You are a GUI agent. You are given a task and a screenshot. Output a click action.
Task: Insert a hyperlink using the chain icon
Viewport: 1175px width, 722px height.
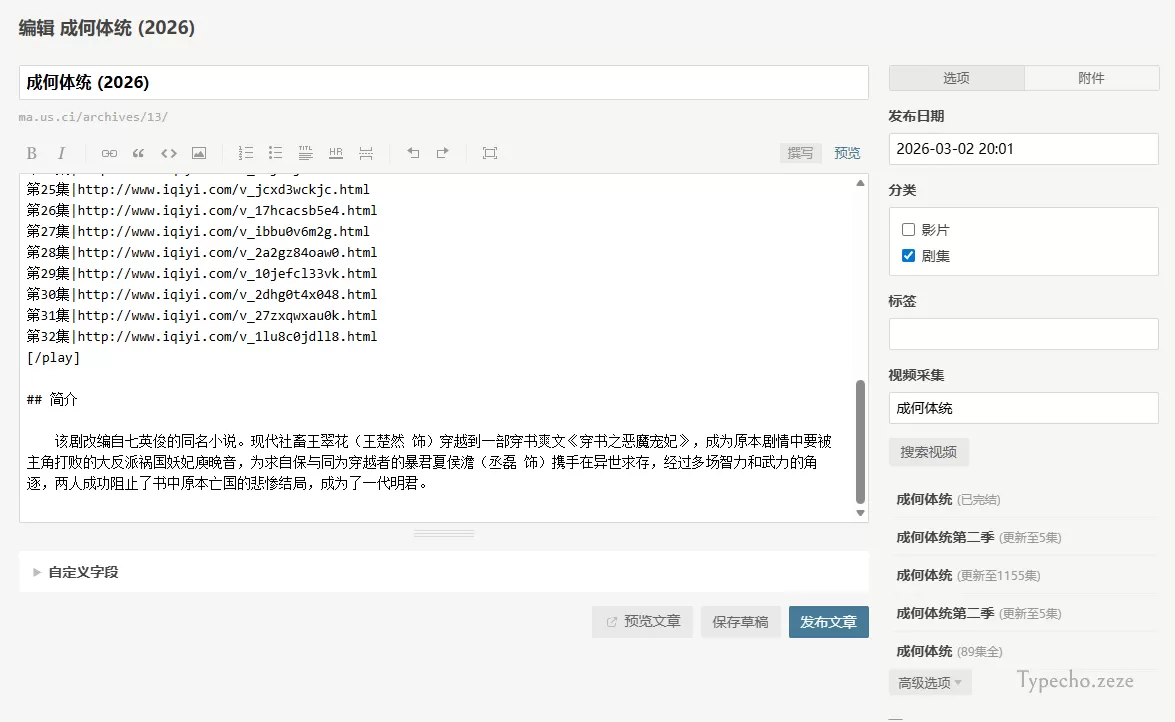click(x=109, y=153)
